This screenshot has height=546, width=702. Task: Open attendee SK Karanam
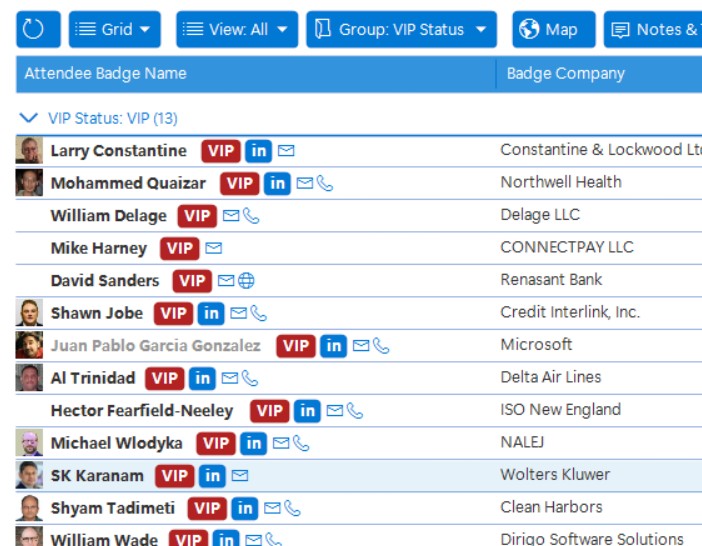tap(97, 476)
